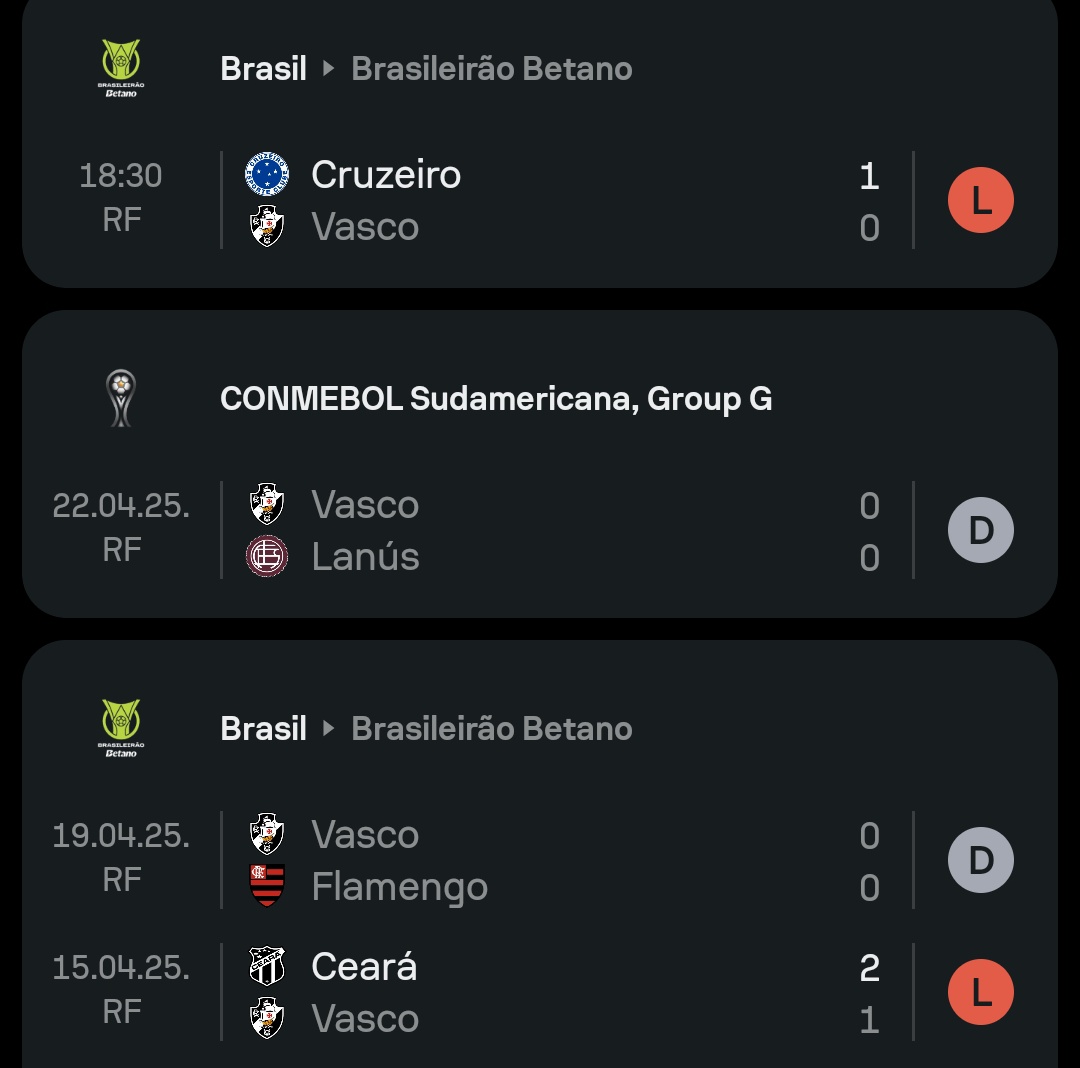1080x1068 pixels.
Task: Tap Vasco's crest in the Lanús match
Action: (267, 504)
